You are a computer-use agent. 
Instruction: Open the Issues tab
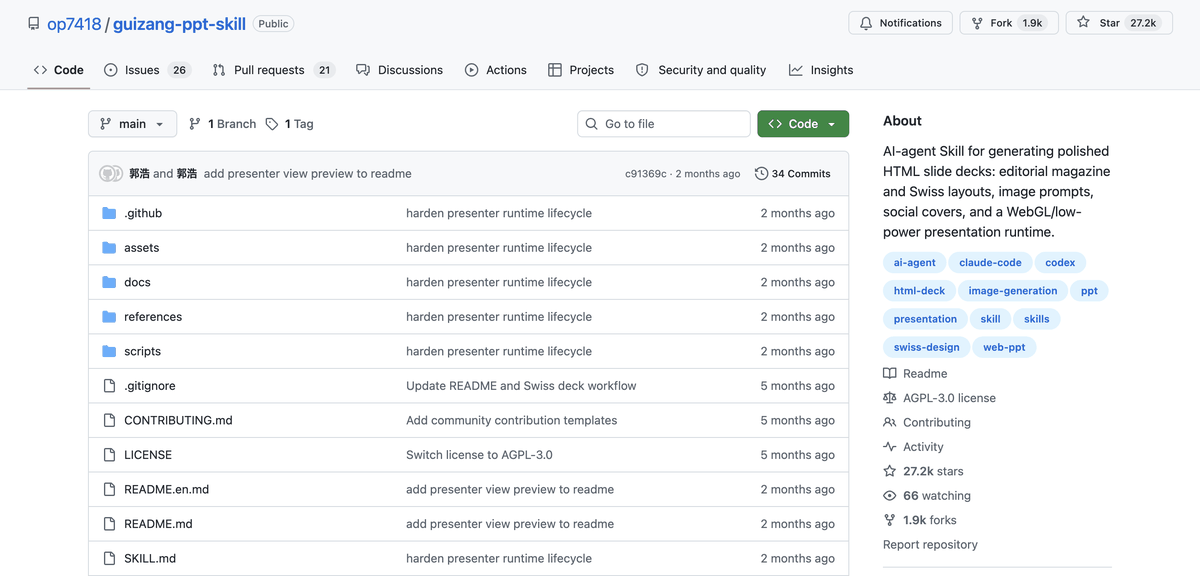148,70
